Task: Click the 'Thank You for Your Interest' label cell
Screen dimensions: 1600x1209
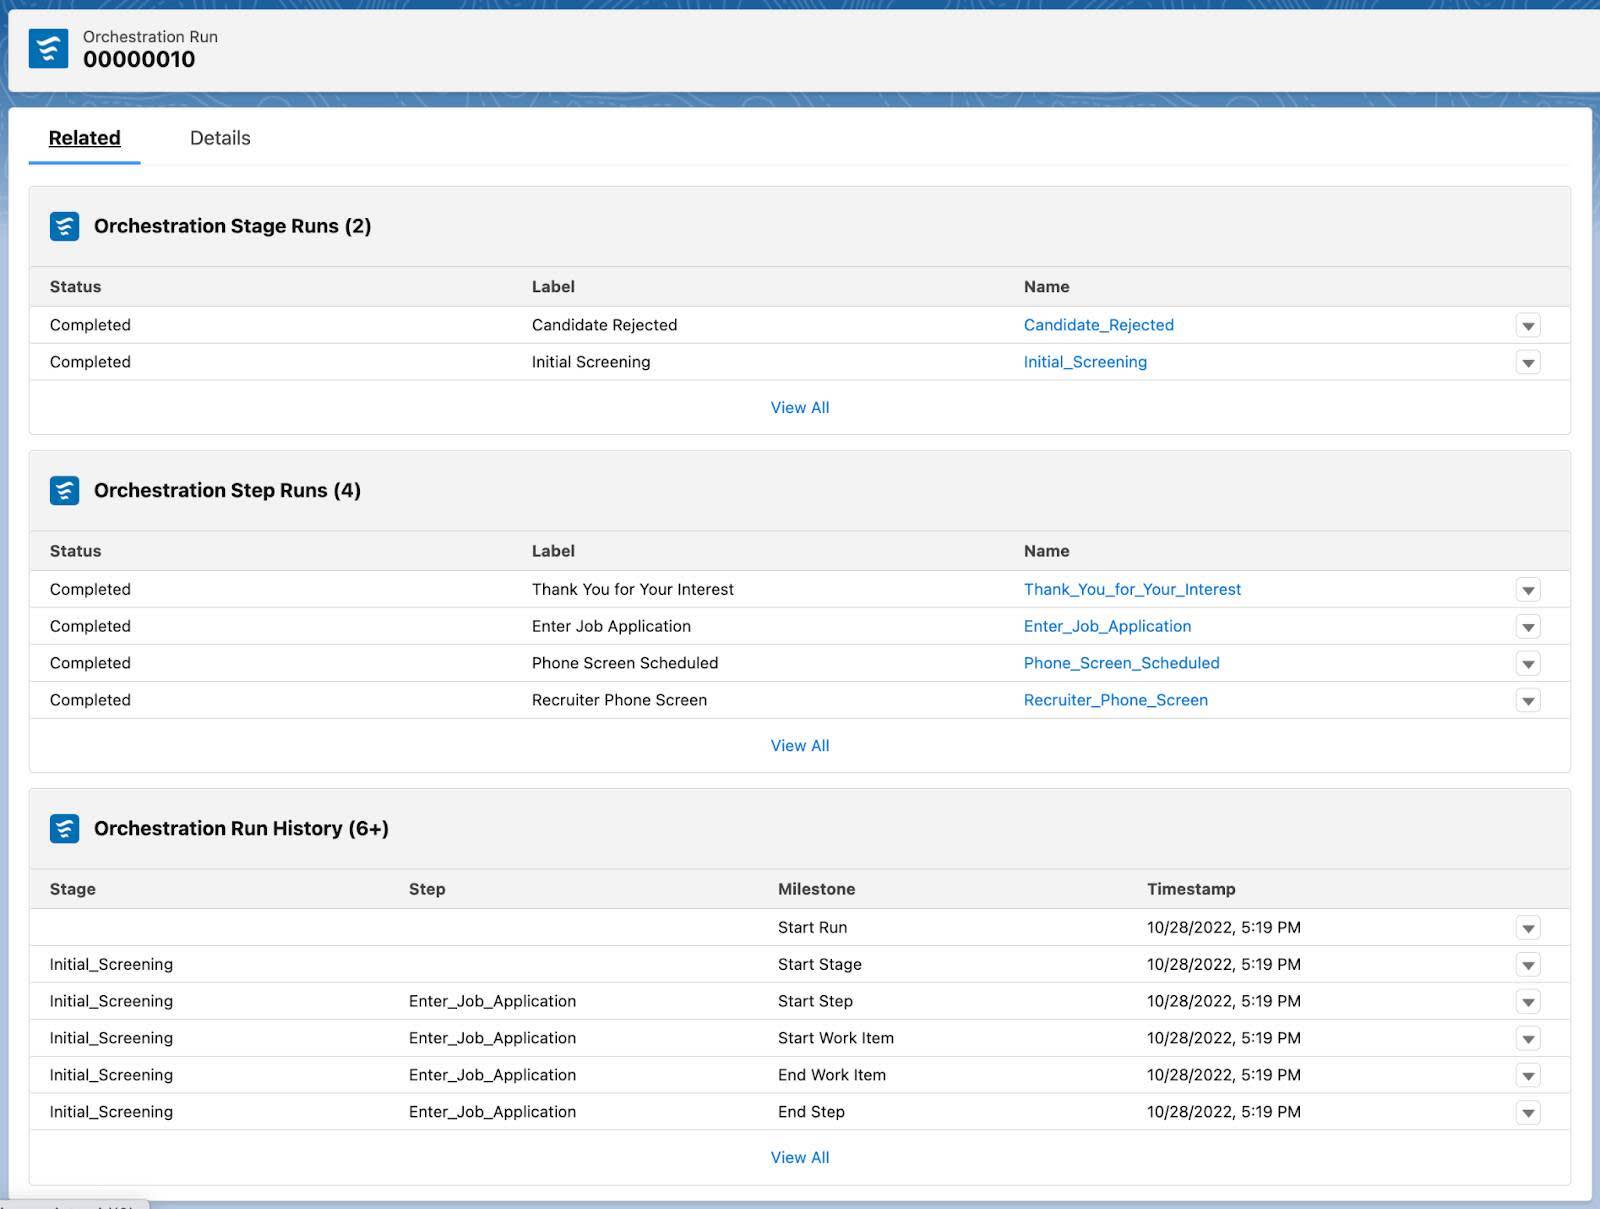Action: [633, 590]
